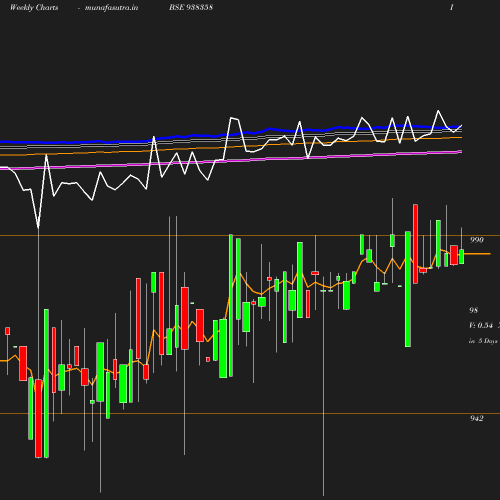Screen dimensions: 500x500
Task: Click the "munafasutra.in" site name
Action: [x=111, y=7]
